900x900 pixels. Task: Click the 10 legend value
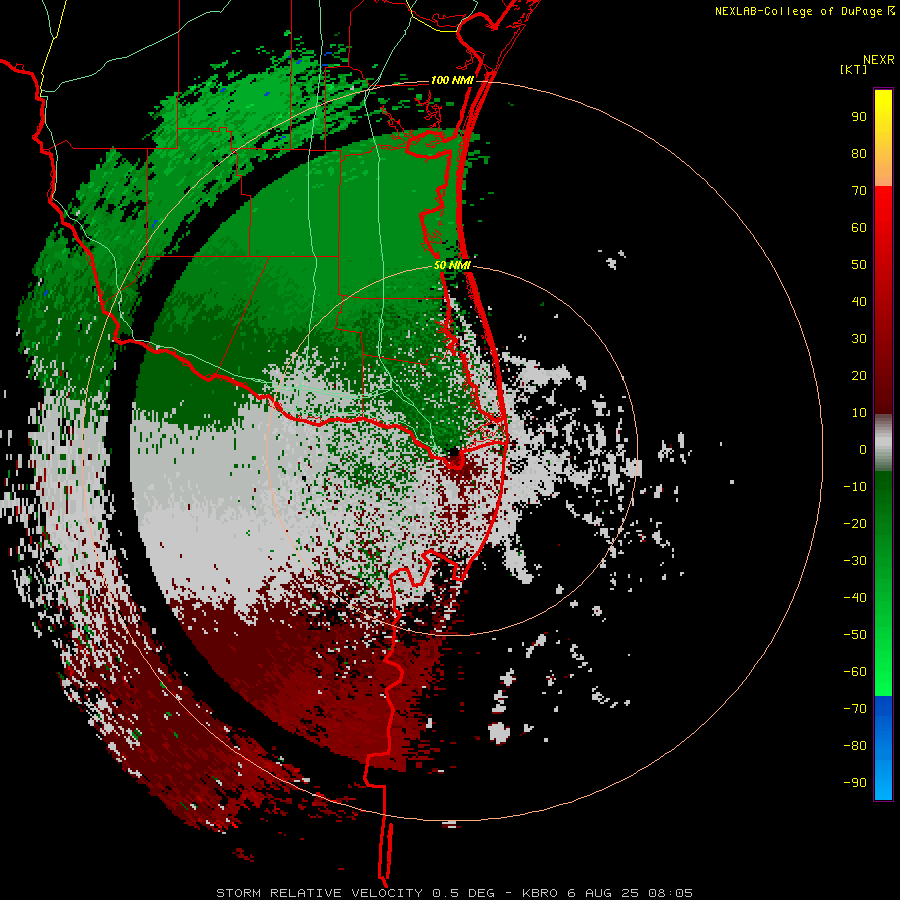tap(859, 413)
